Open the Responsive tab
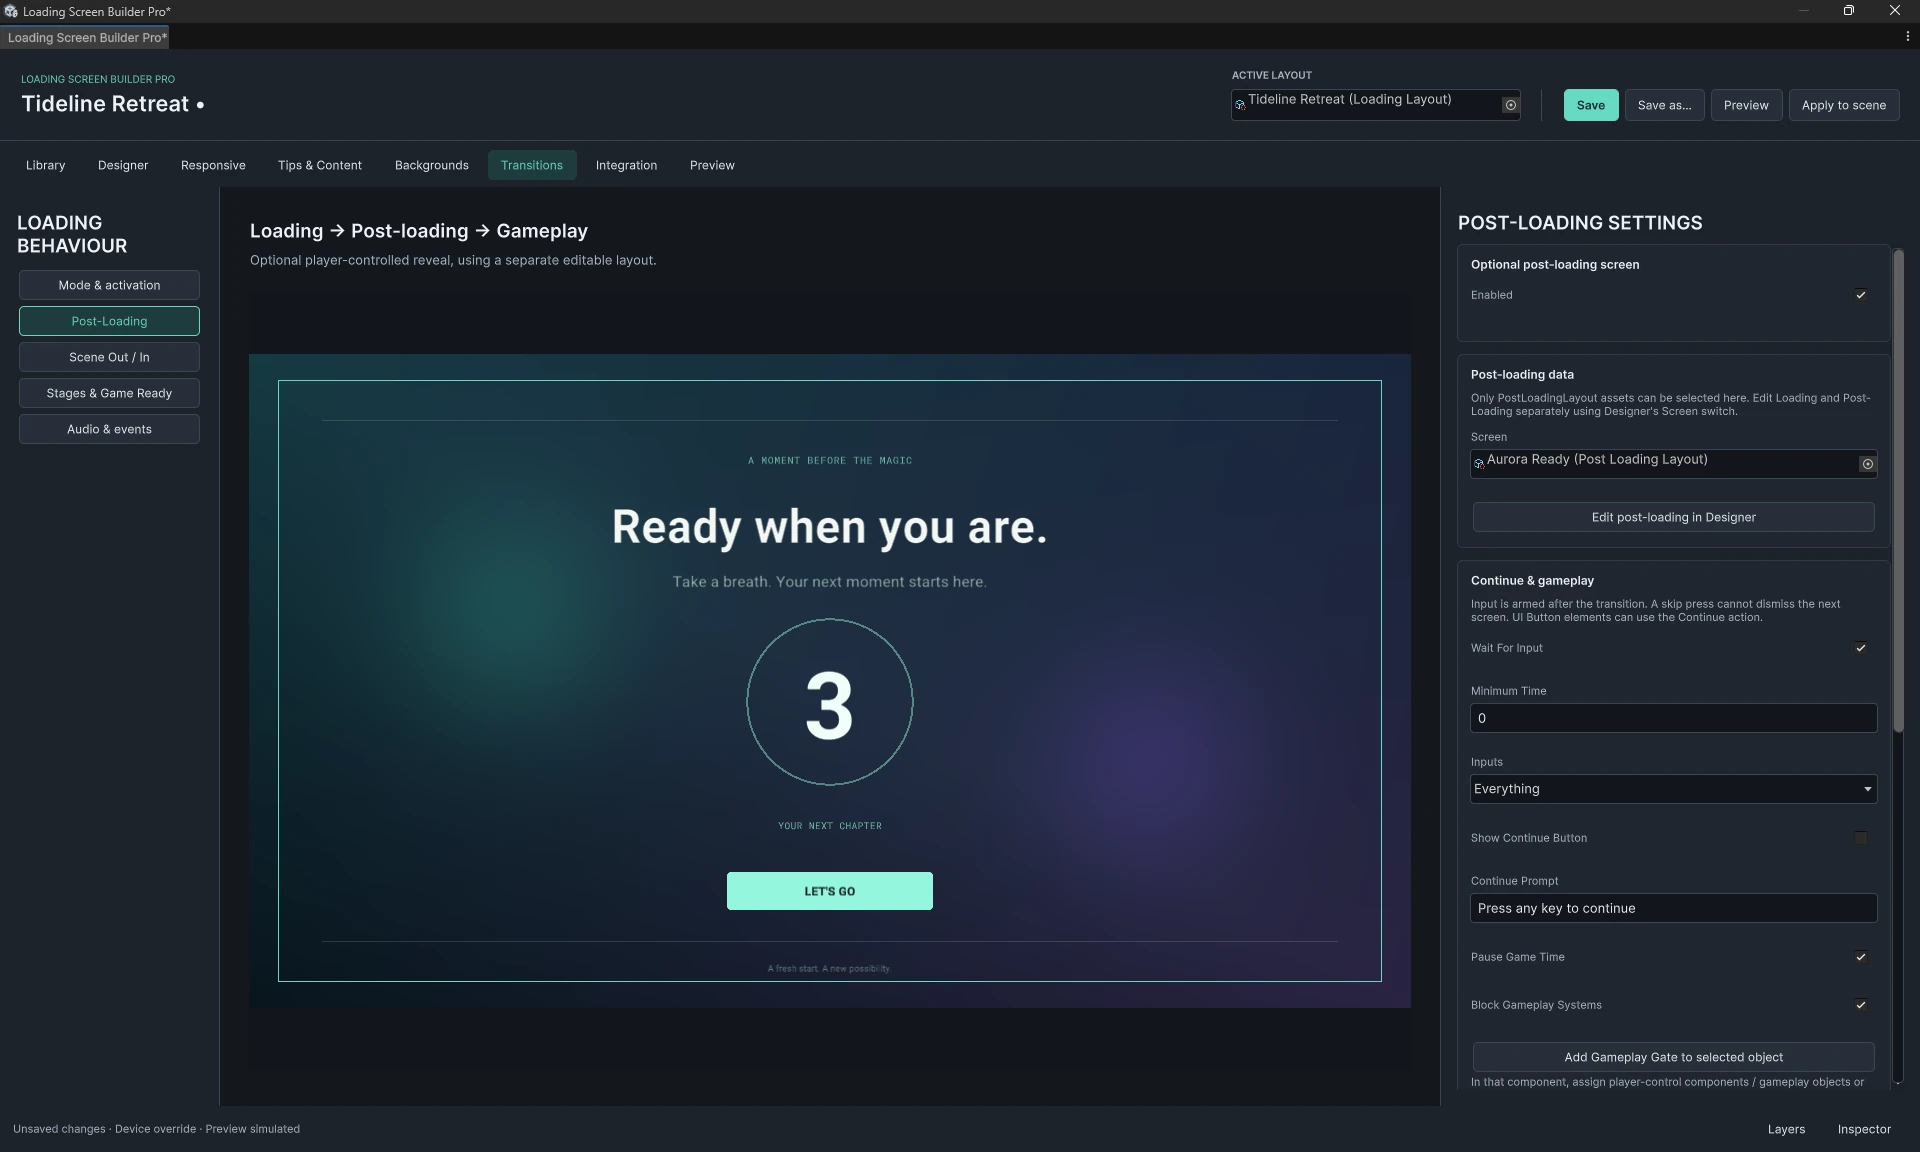The width and height of the screenshot is (1920, 1152). coord(213,165)
